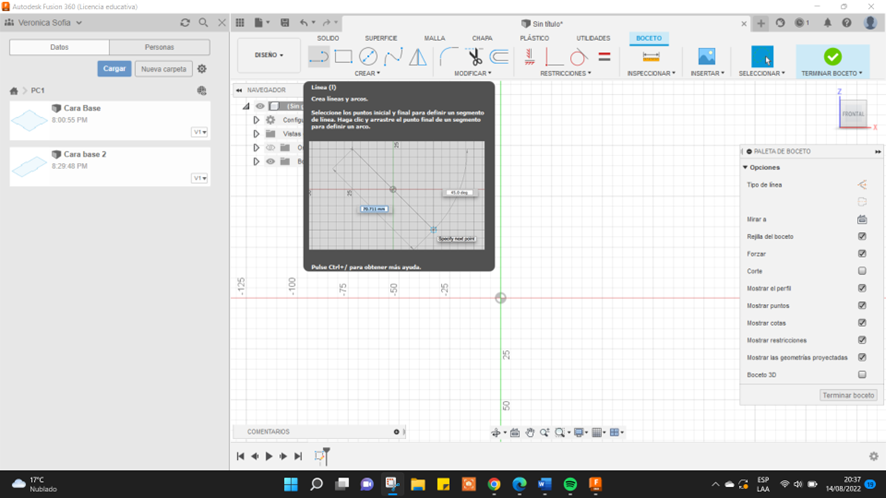Open data panel settings gear
The width and height of the screenshot is (886, 498).
202,69
